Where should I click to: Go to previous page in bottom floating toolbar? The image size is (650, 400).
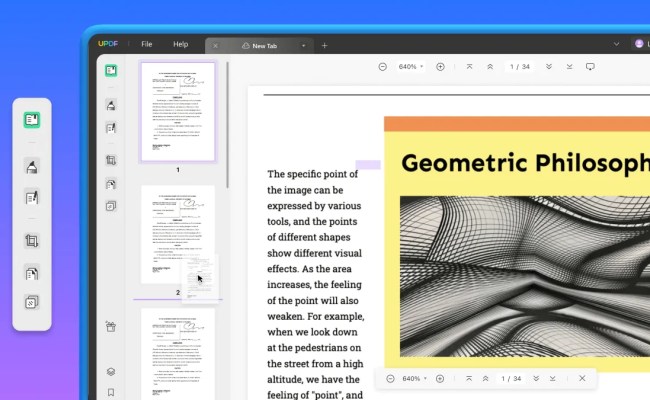click(x=485, y=378)
